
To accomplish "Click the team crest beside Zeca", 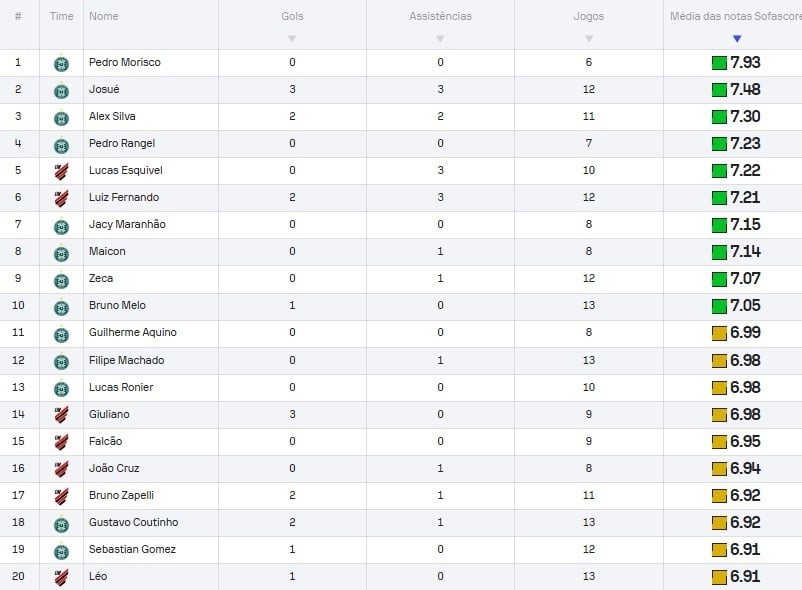I will tap(61, 280).
